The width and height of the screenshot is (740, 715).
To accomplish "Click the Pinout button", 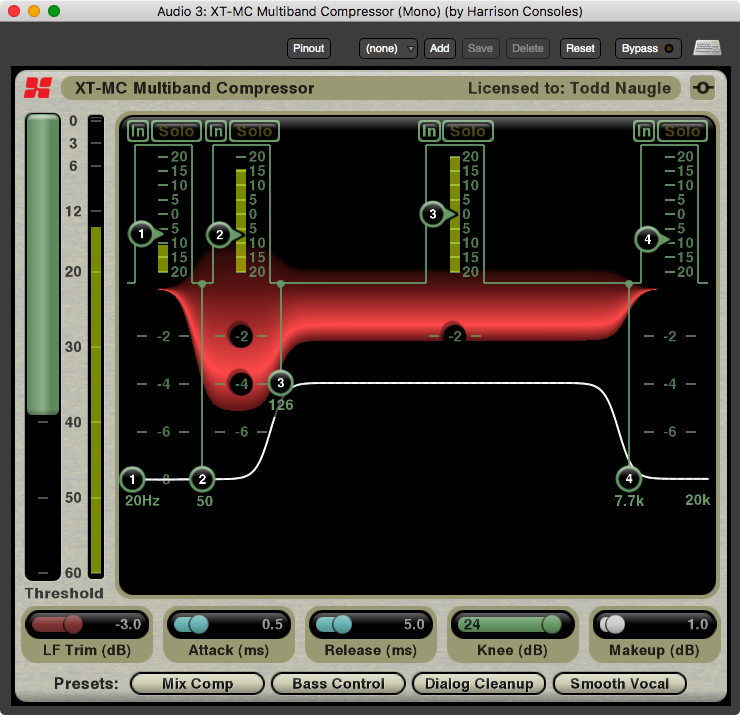I will (x=309, y=48).
